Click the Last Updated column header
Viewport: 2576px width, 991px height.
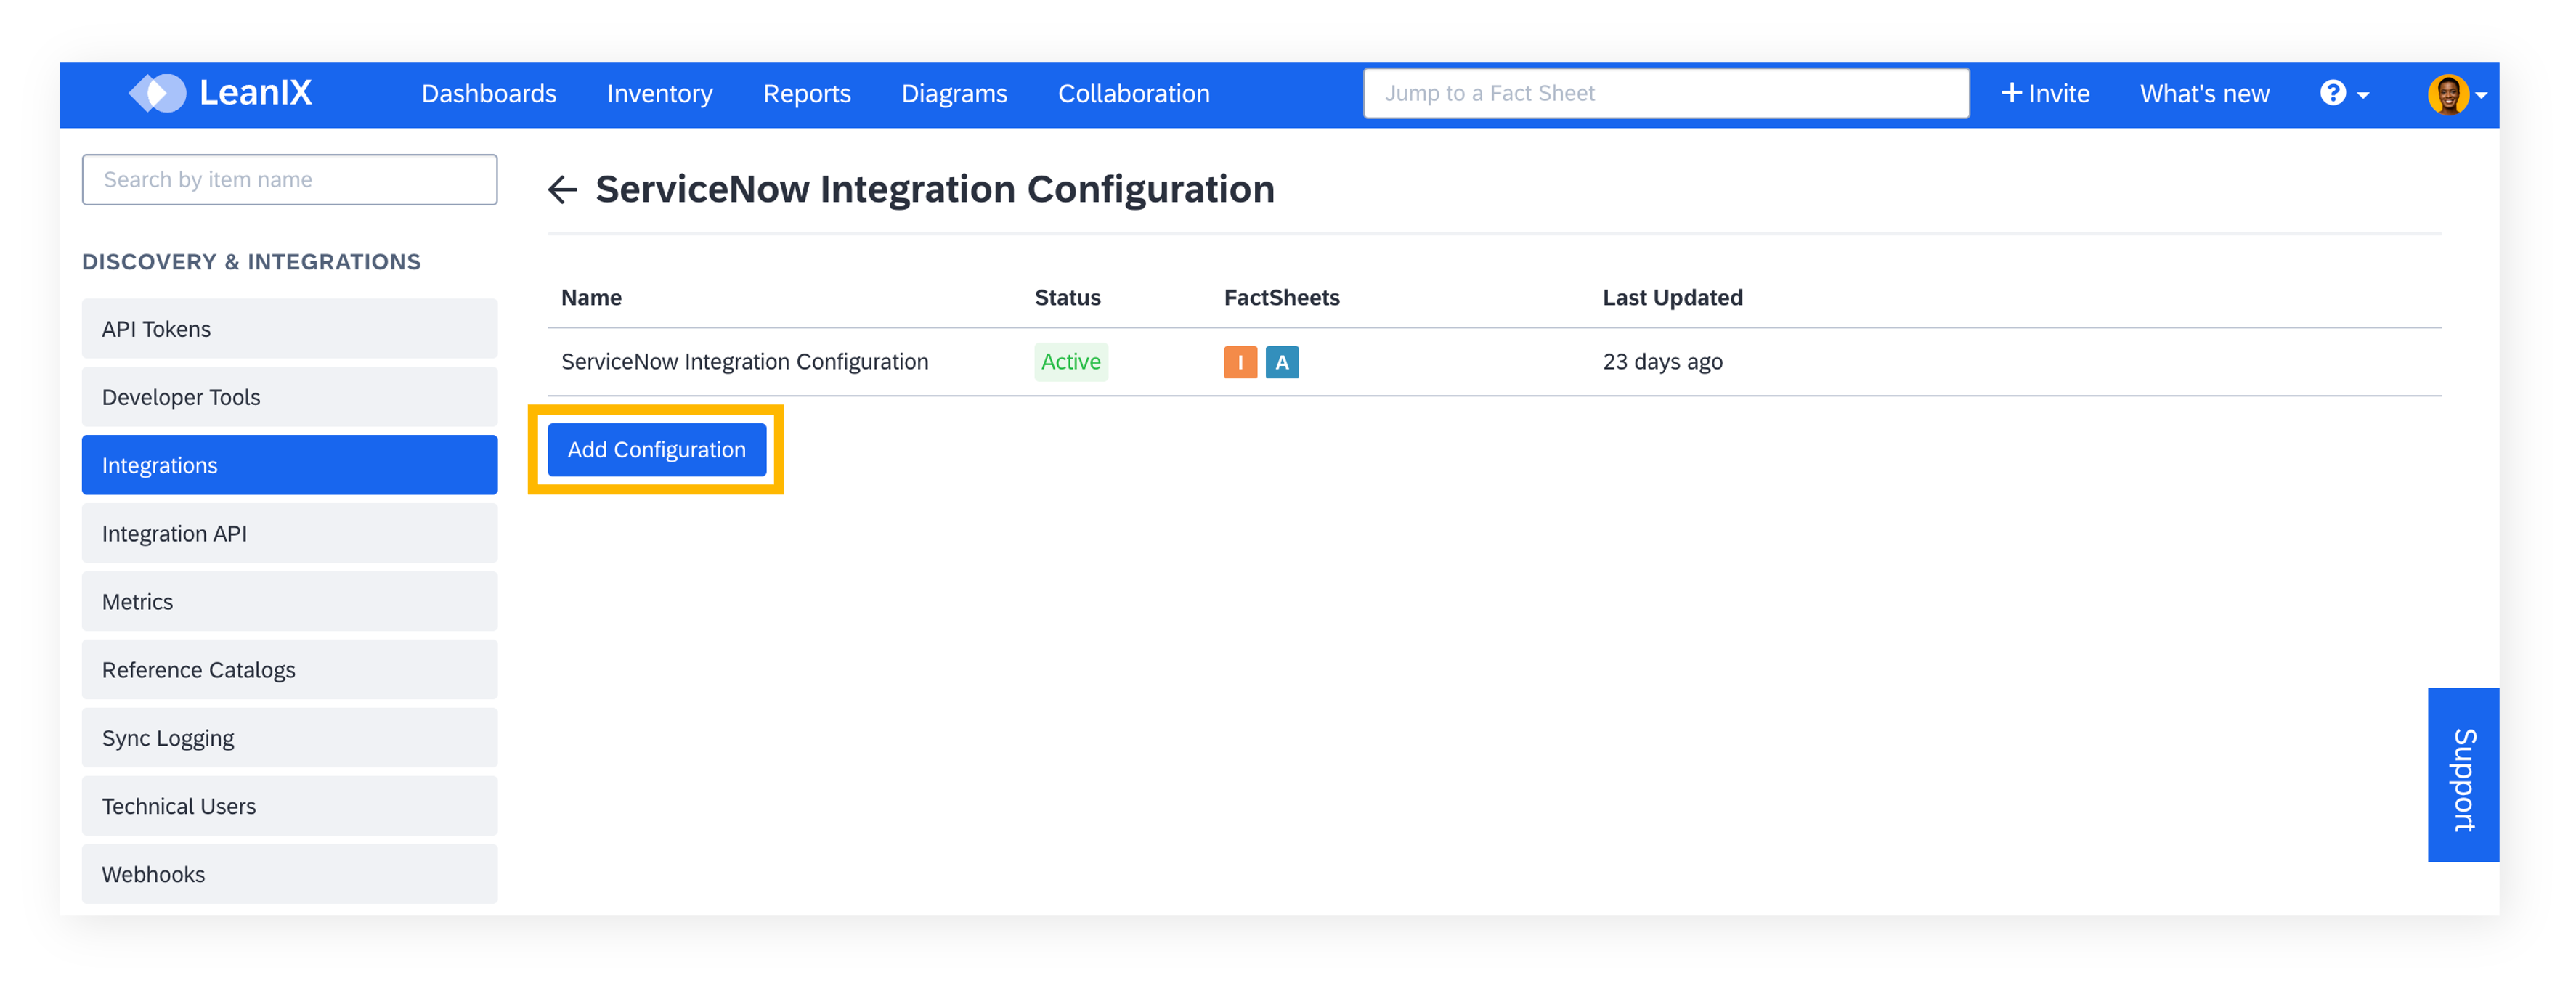[x=1672, y=298]
